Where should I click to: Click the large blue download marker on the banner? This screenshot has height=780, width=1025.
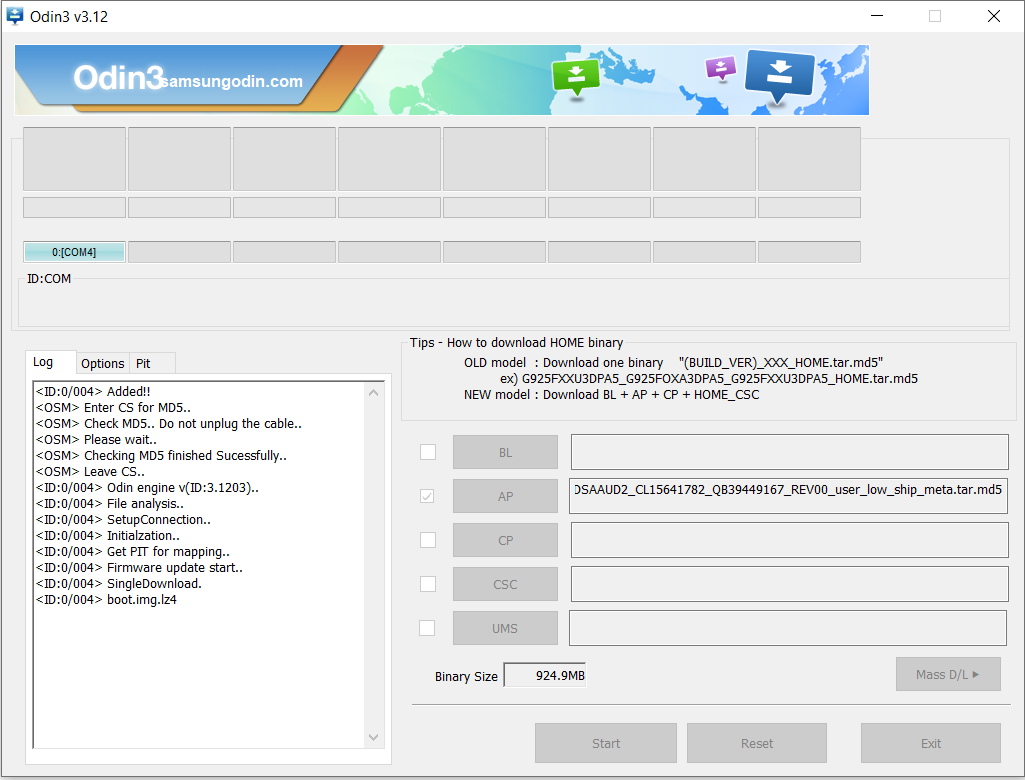[779, 75]
